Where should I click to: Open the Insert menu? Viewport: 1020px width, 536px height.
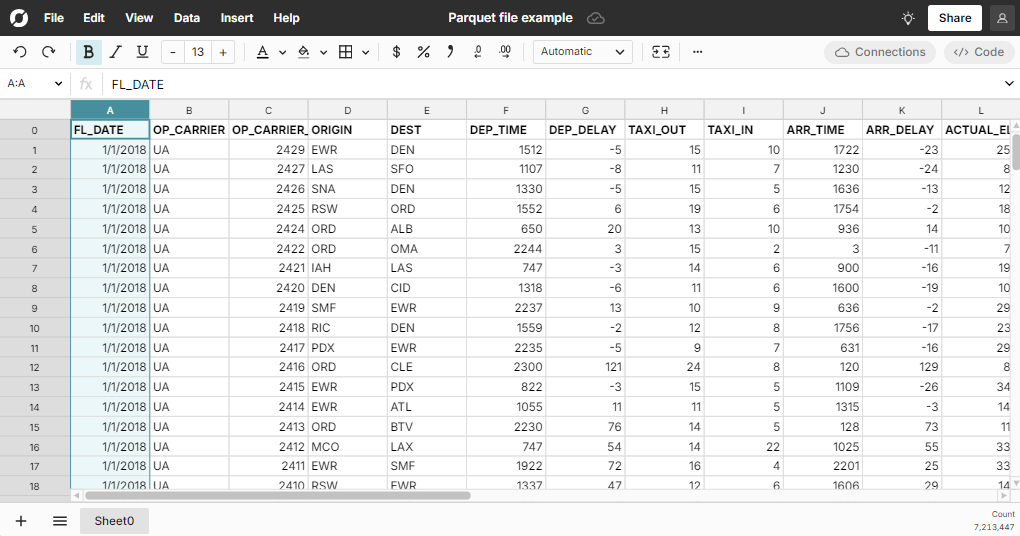tap(237, 18)
